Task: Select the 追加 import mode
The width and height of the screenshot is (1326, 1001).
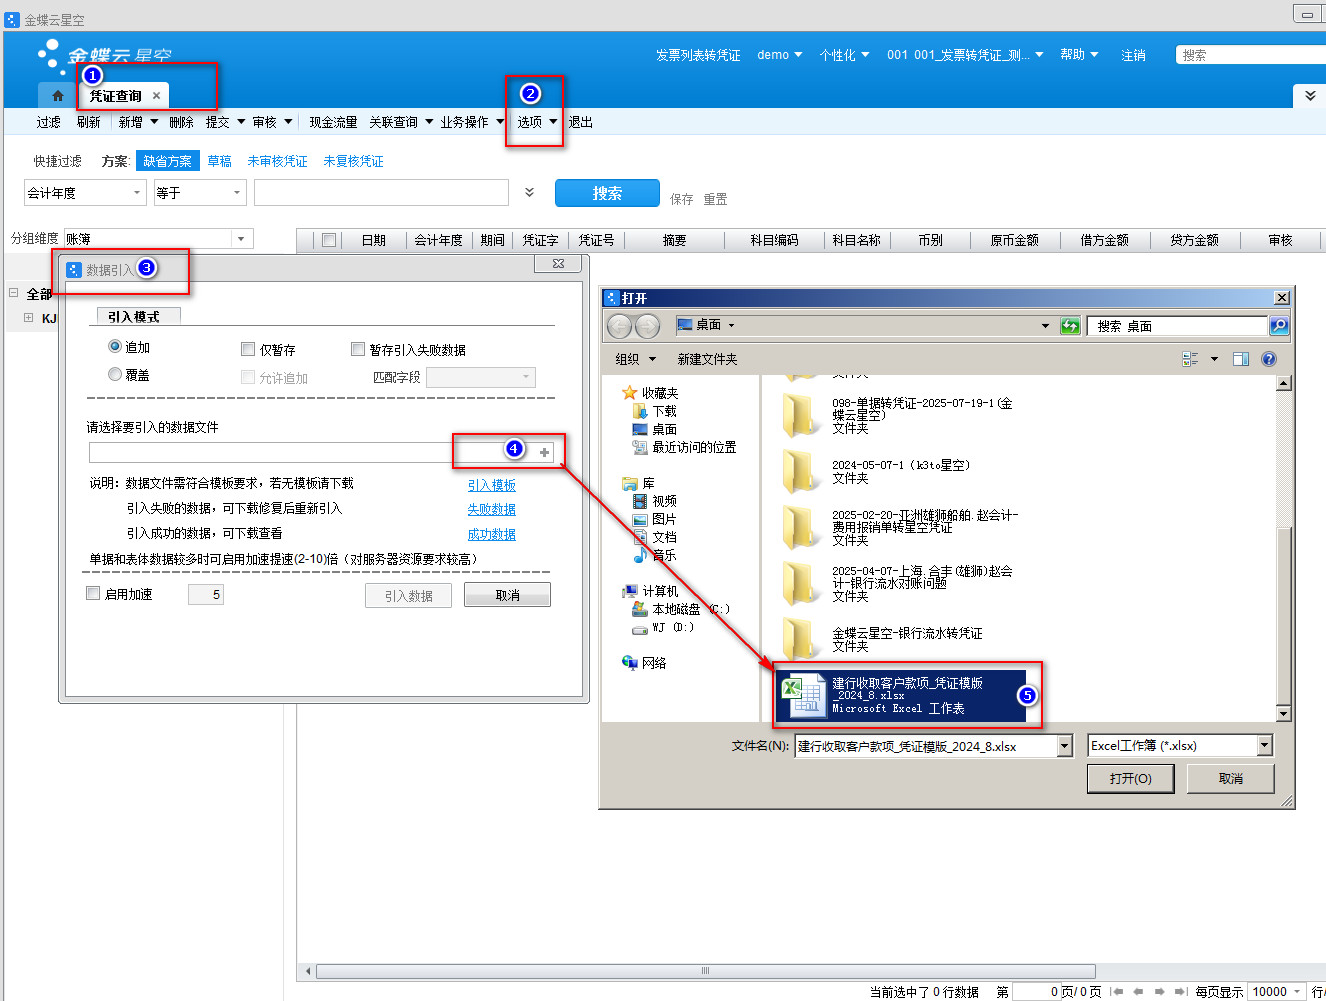Action: (115, 346)
